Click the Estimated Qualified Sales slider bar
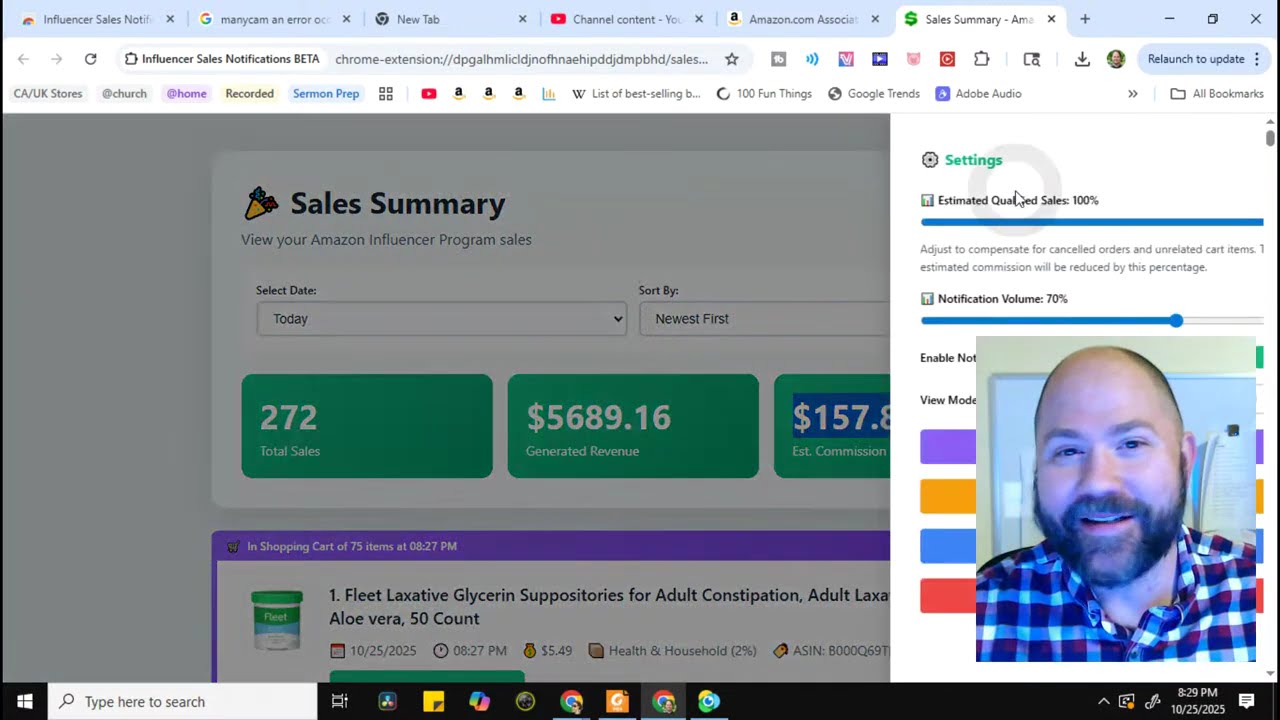1280x720 pixels. 1090,222
